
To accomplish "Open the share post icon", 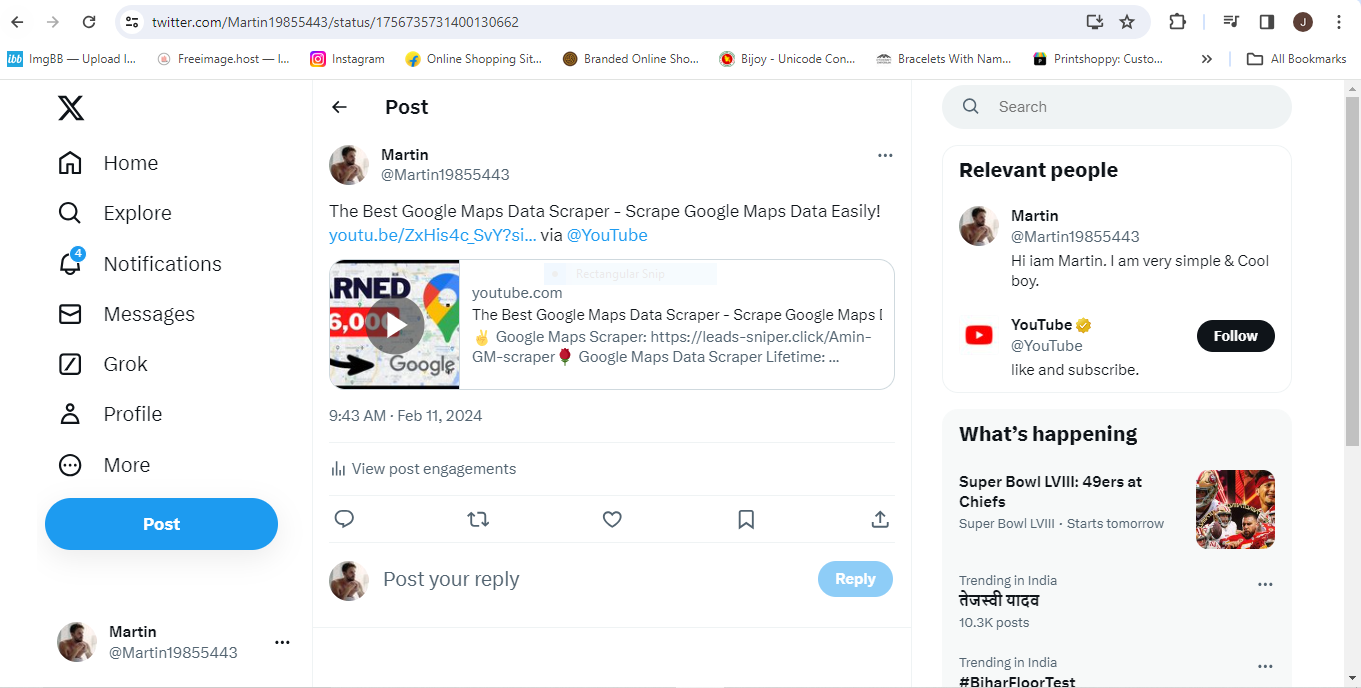I will (x=880, y=519).
